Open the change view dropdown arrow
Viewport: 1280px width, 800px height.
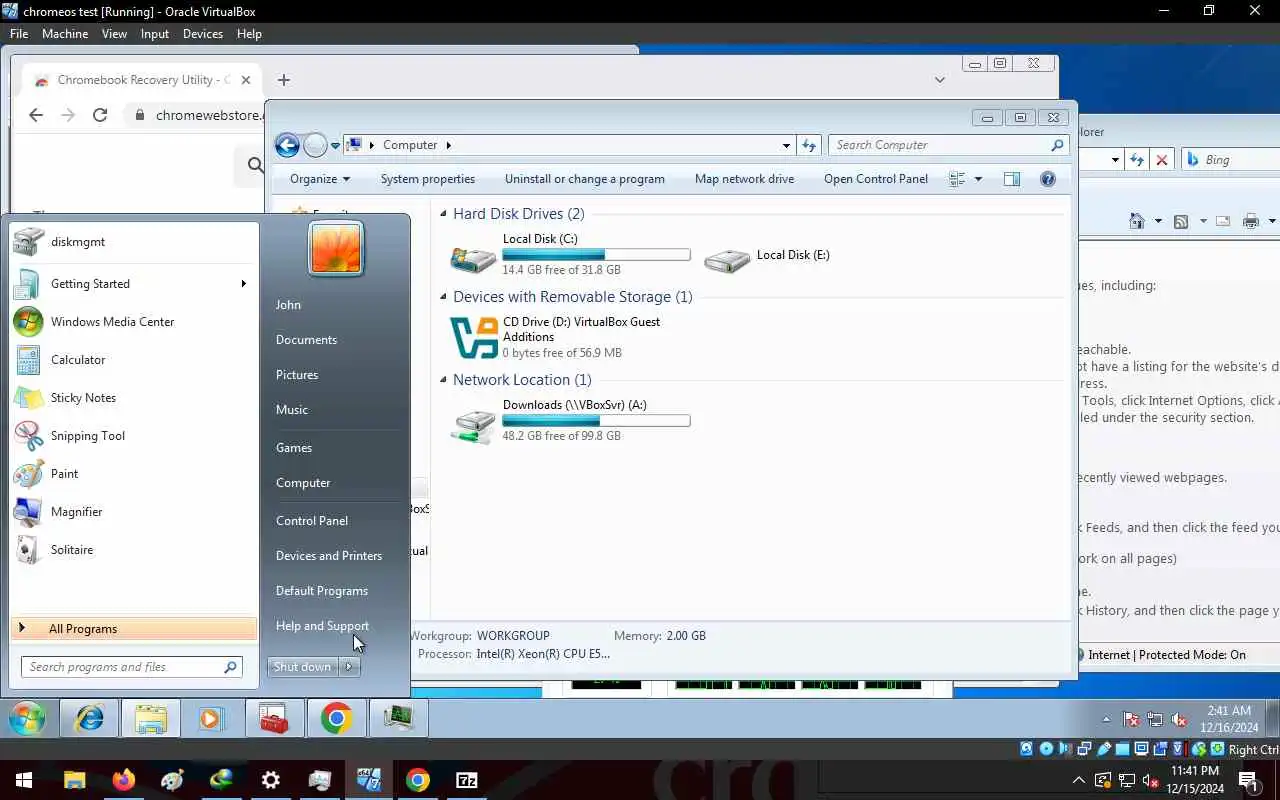pos(978,179)
